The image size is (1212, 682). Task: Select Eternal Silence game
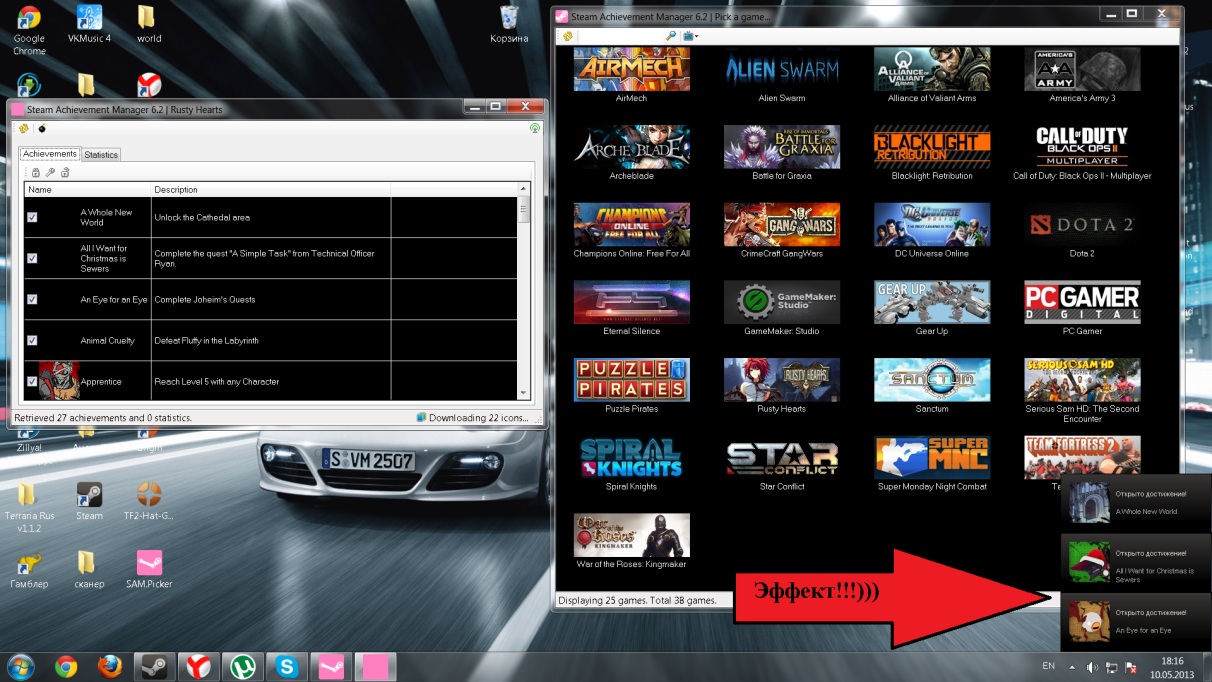pos(631,302)
